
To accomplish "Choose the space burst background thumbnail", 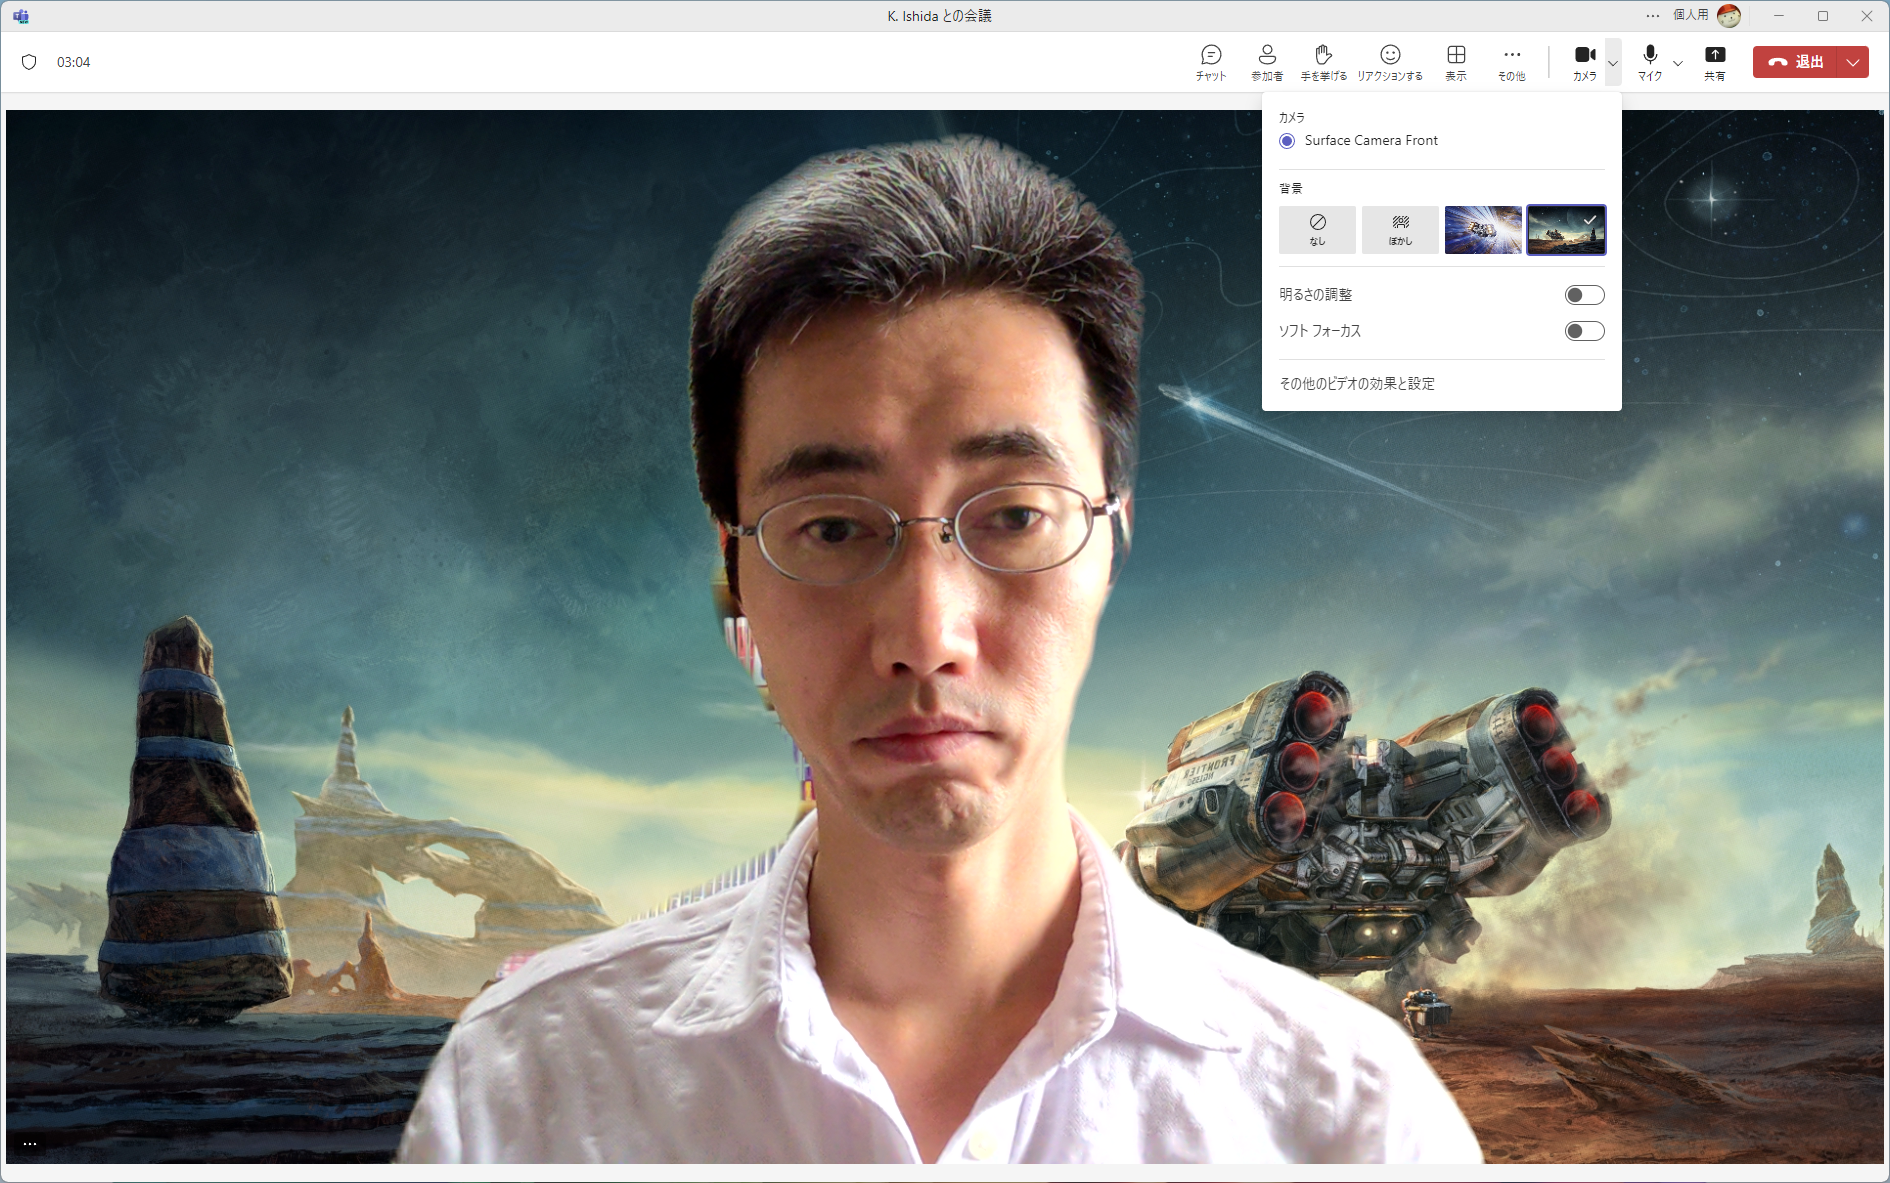I will coord(1483,230).
